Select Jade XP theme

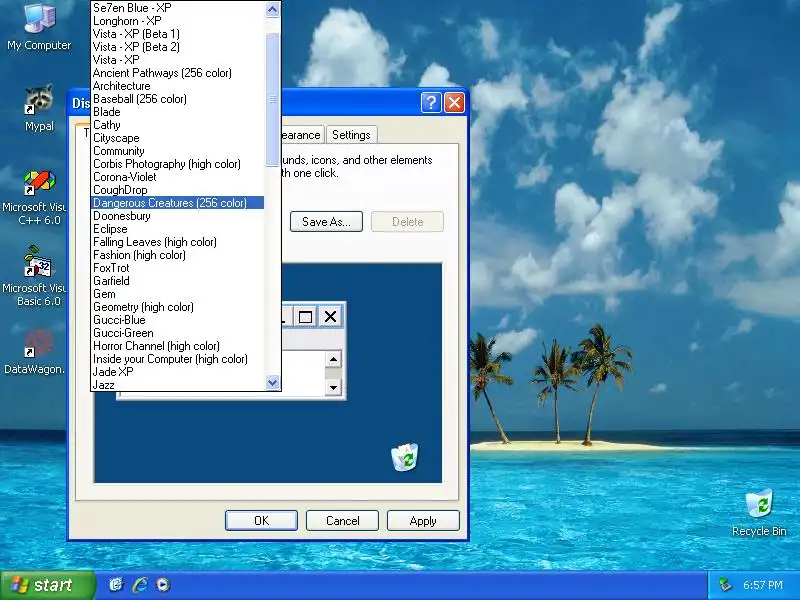pos(178,372)
